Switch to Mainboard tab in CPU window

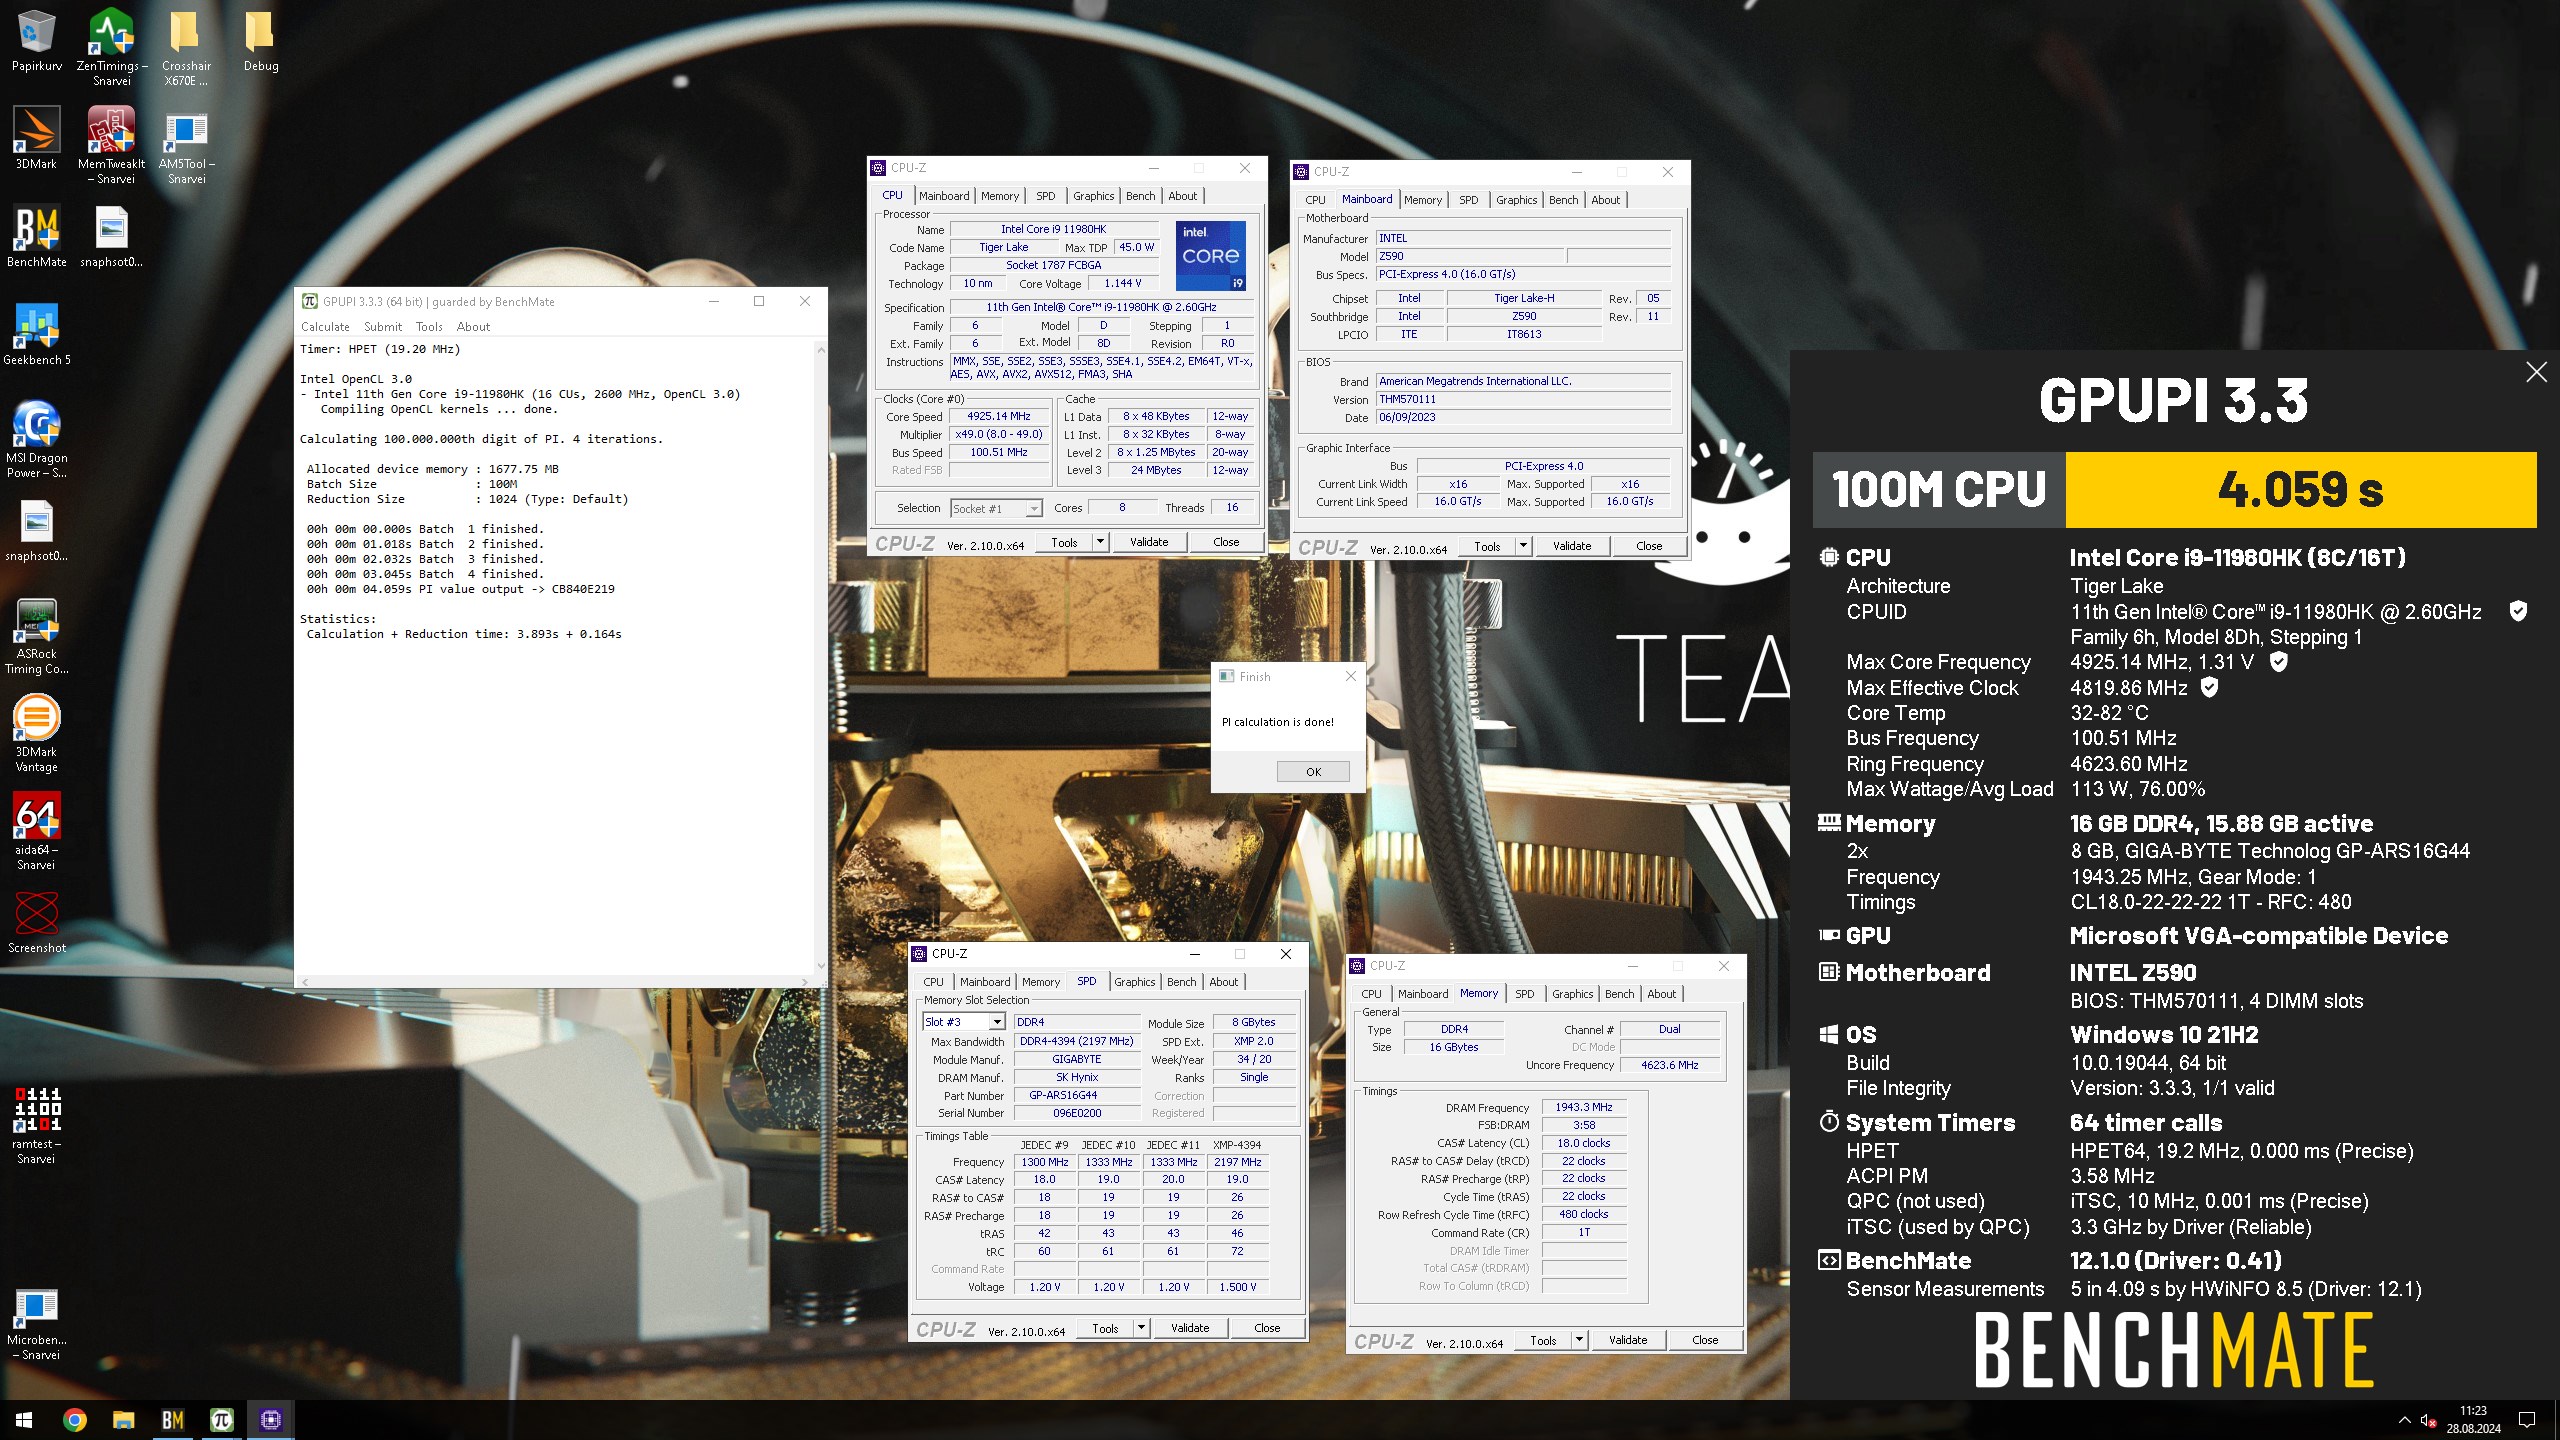click(944, 196)
